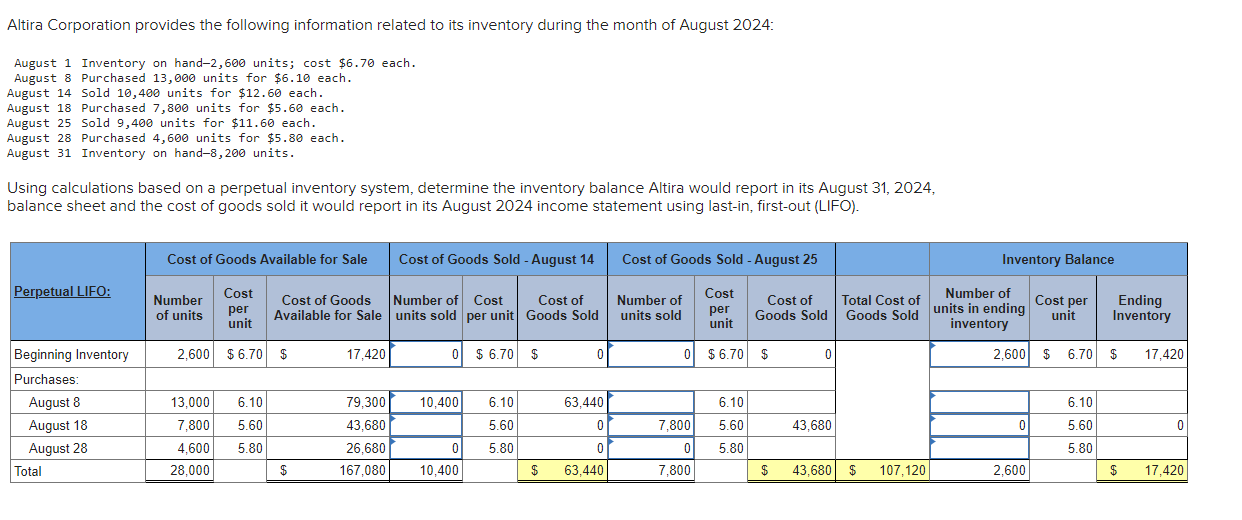This screenshot has width=1242, height=520.
Task: Click August 8 Cost of Goods Available 79,300 cell
Action: tap(329, 402)
